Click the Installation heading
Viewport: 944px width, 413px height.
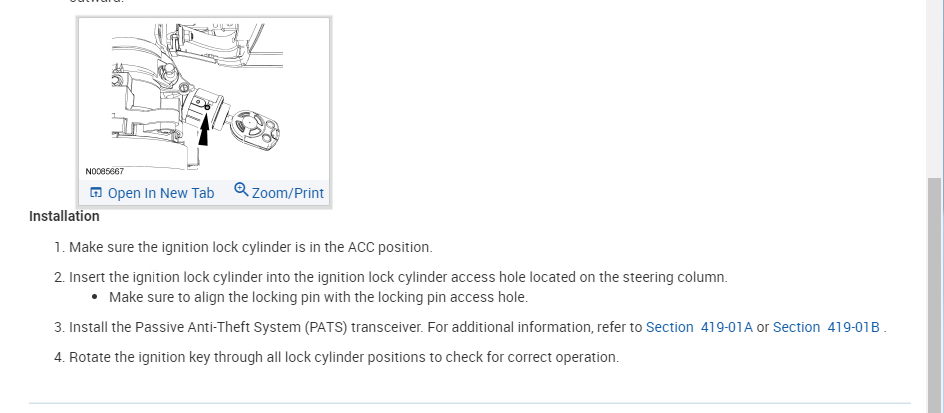tap(64, 216)
